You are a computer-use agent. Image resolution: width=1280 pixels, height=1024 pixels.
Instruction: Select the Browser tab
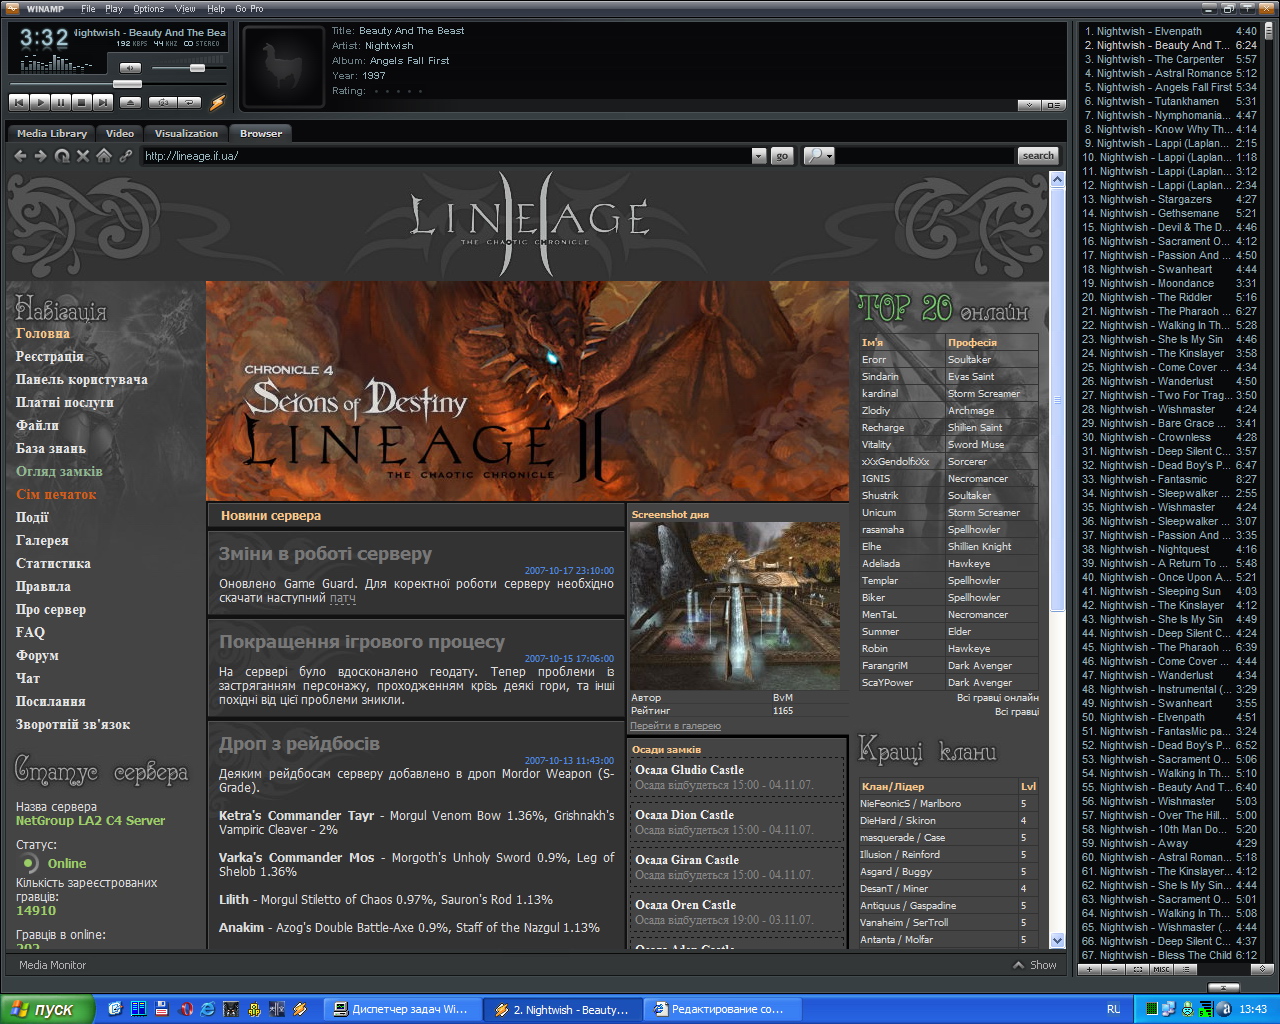point(261,133)
